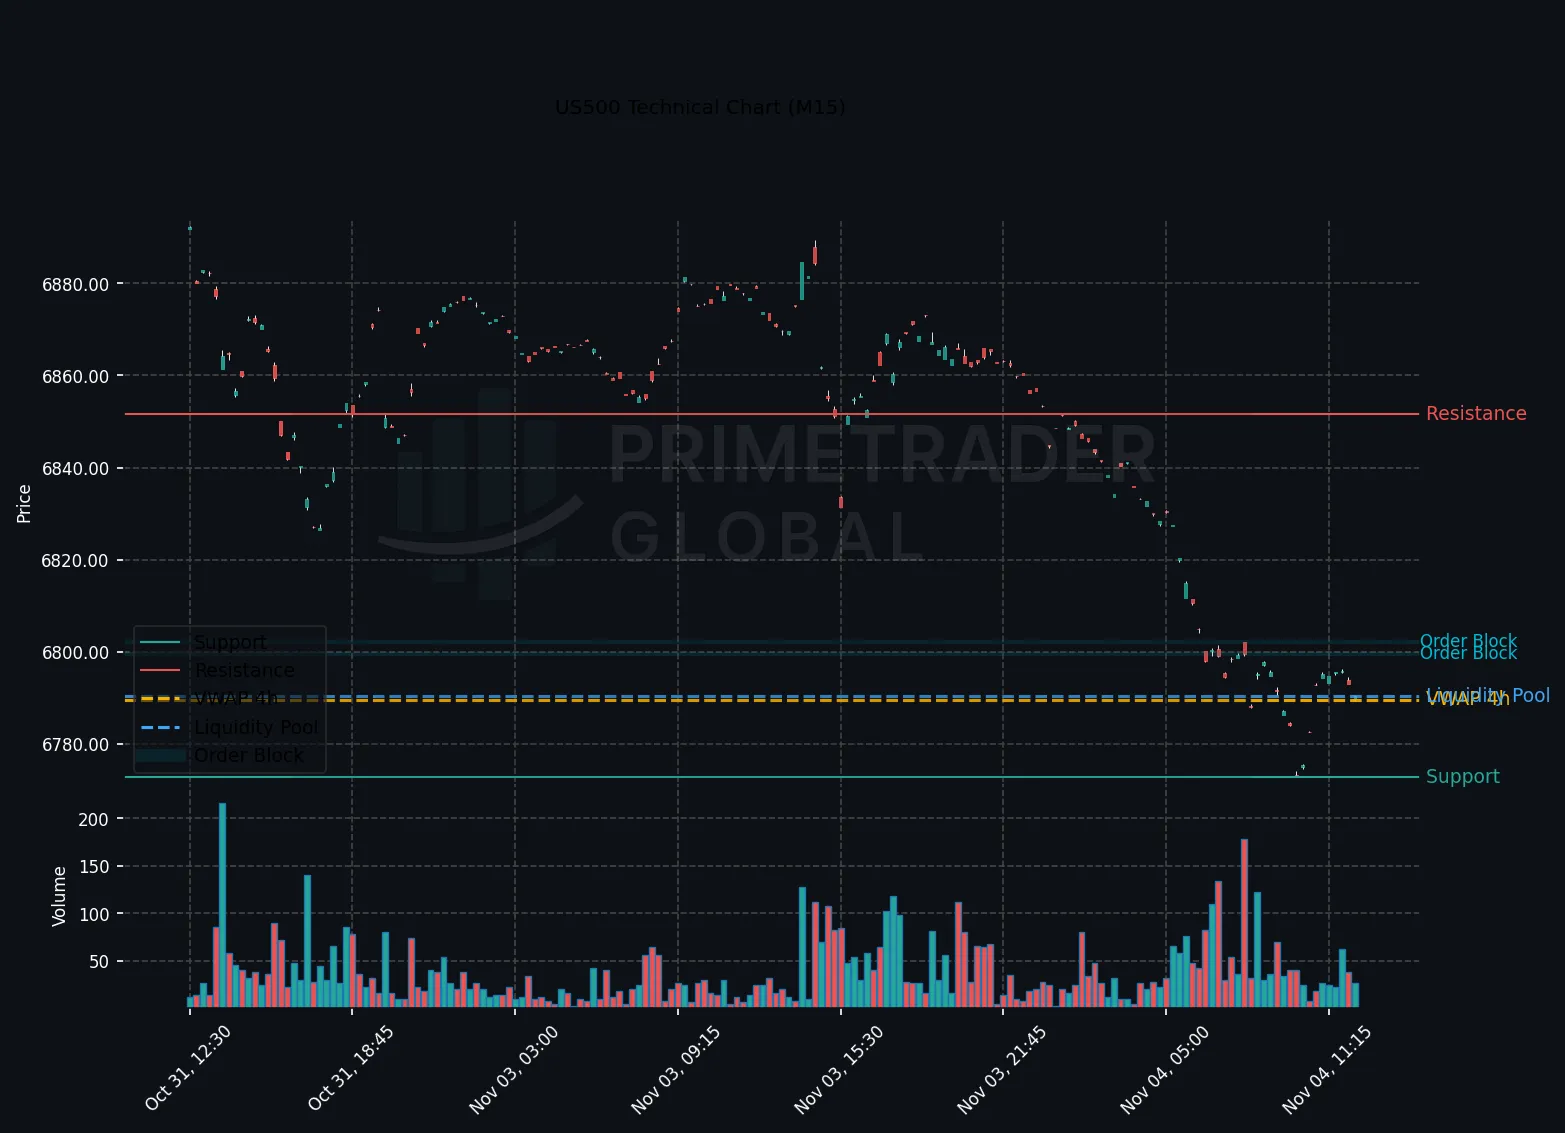1565x1133 pixels.
Task: Select the 'Nov 03, 09:15' time label
Action: (x=676, y=1068)
